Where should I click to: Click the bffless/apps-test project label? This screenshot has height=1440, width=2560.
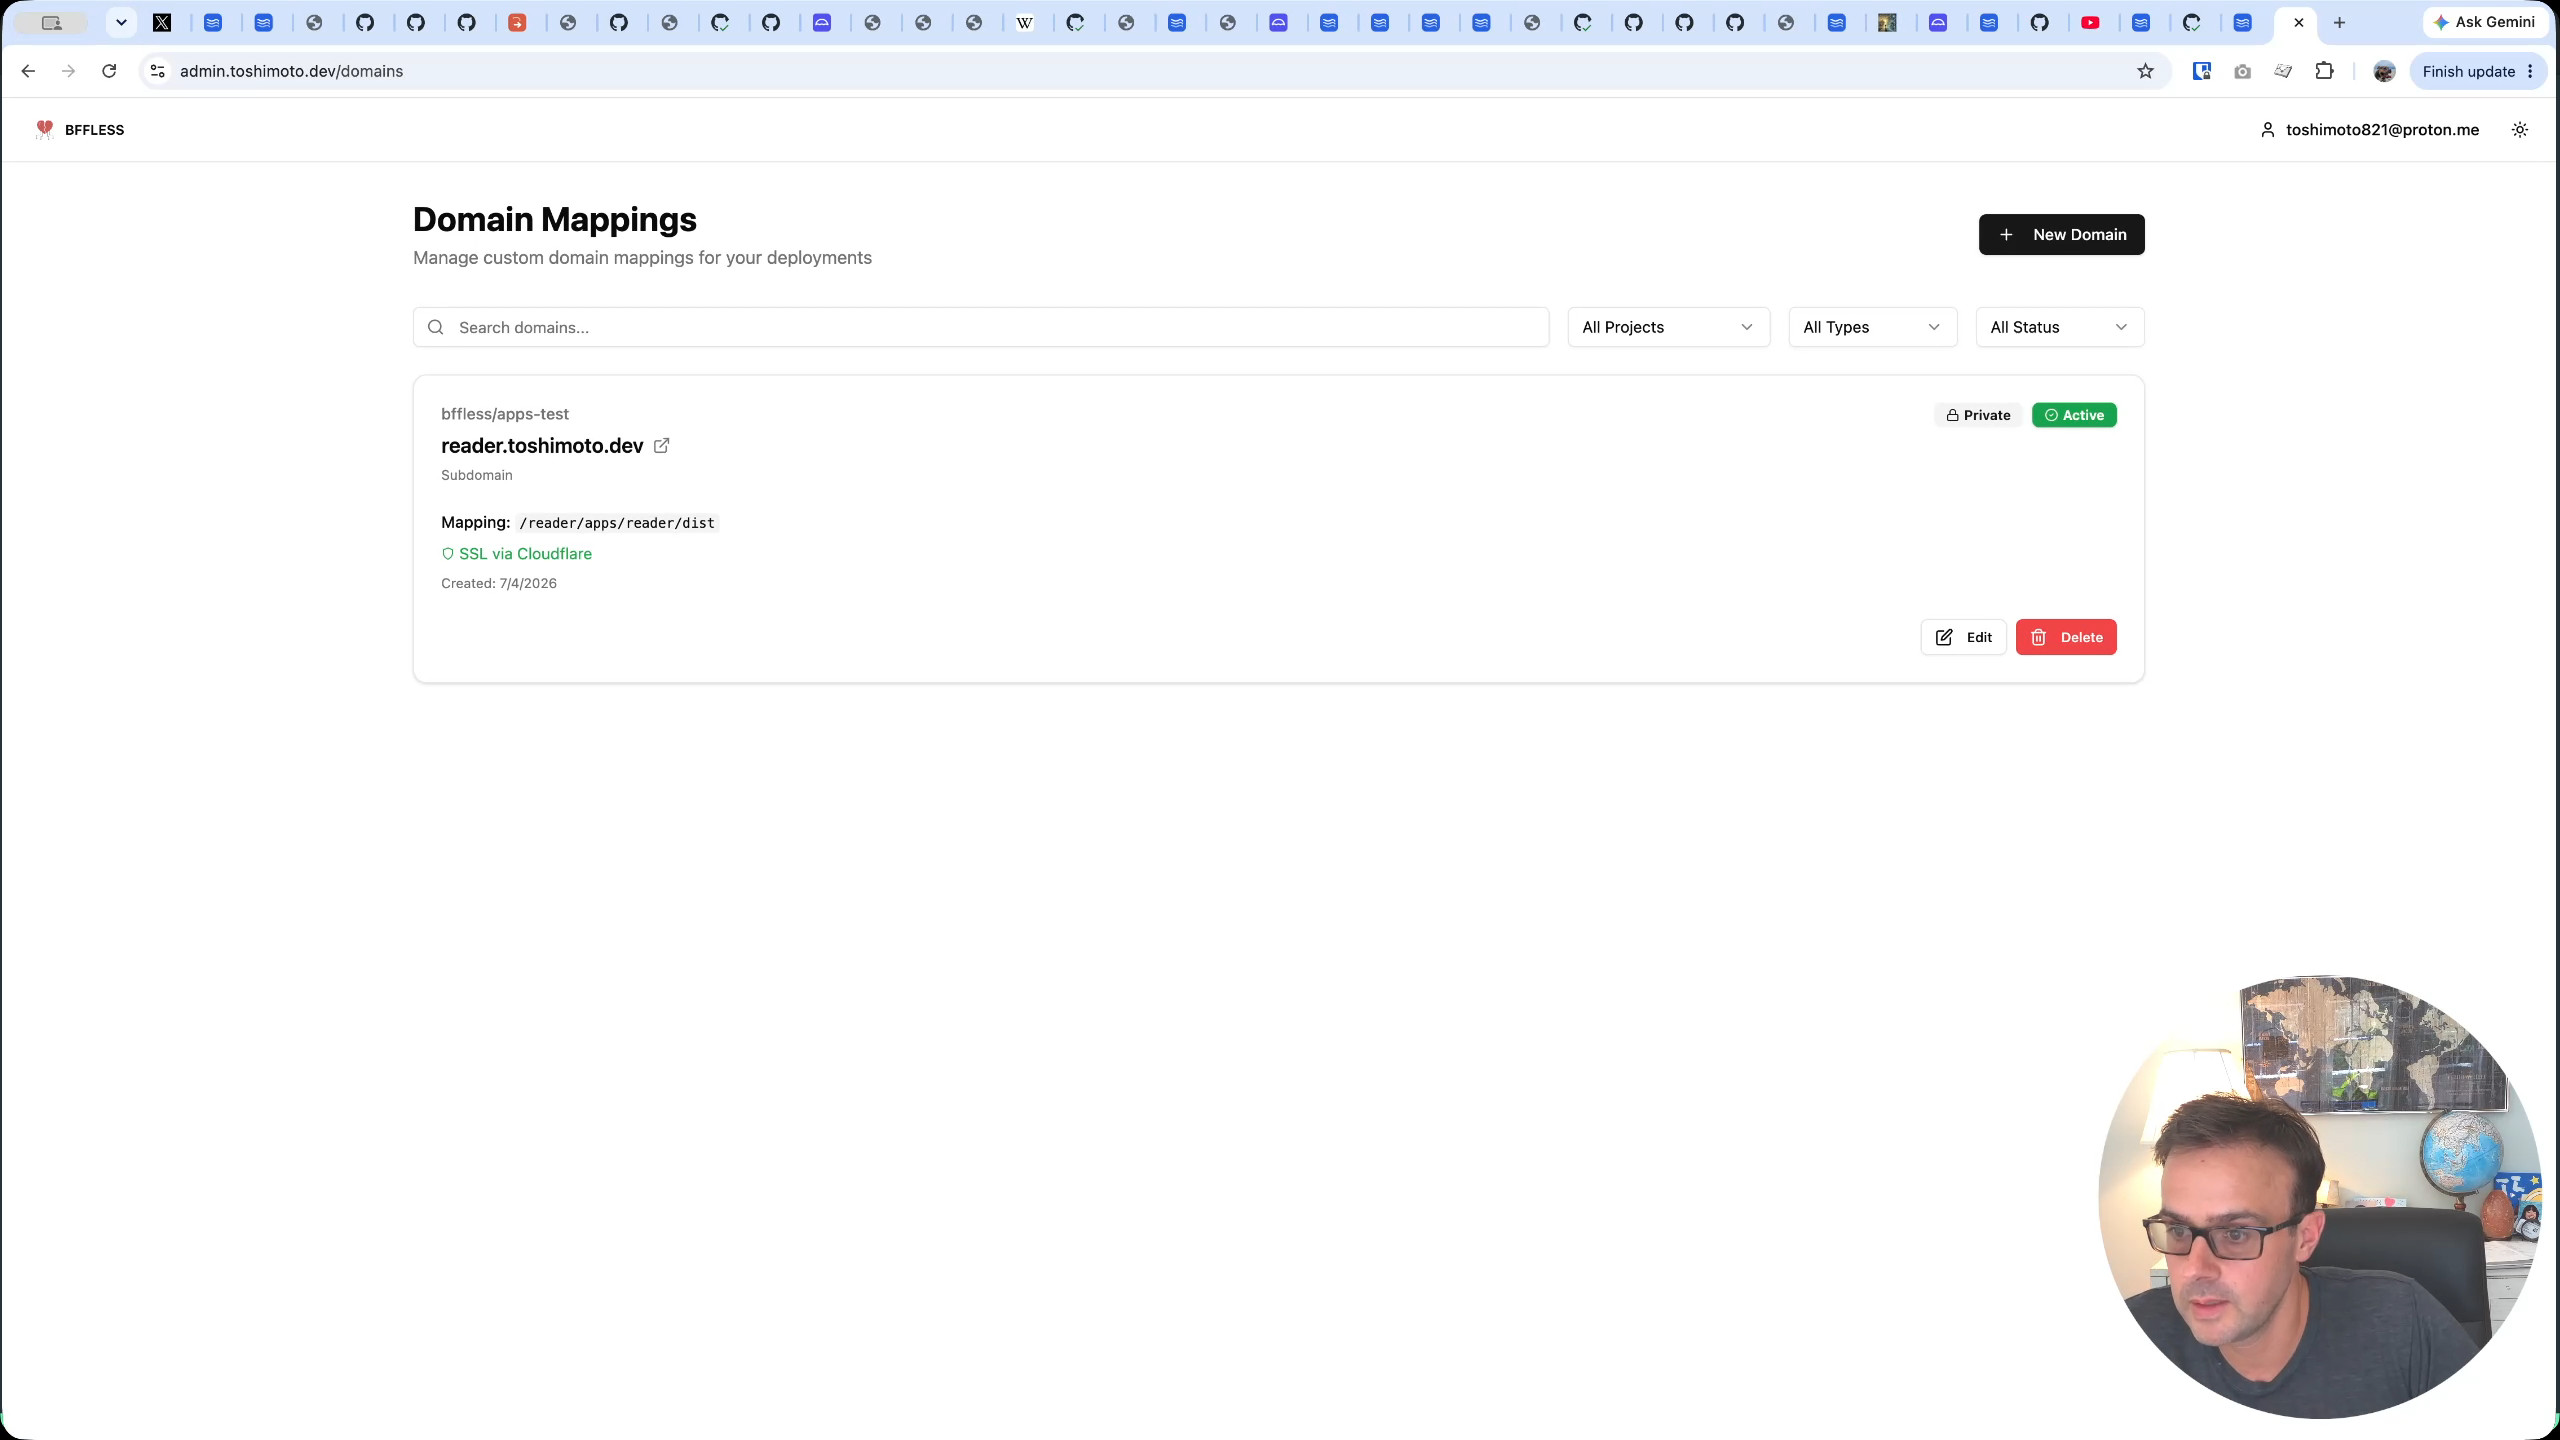[505, 414]
